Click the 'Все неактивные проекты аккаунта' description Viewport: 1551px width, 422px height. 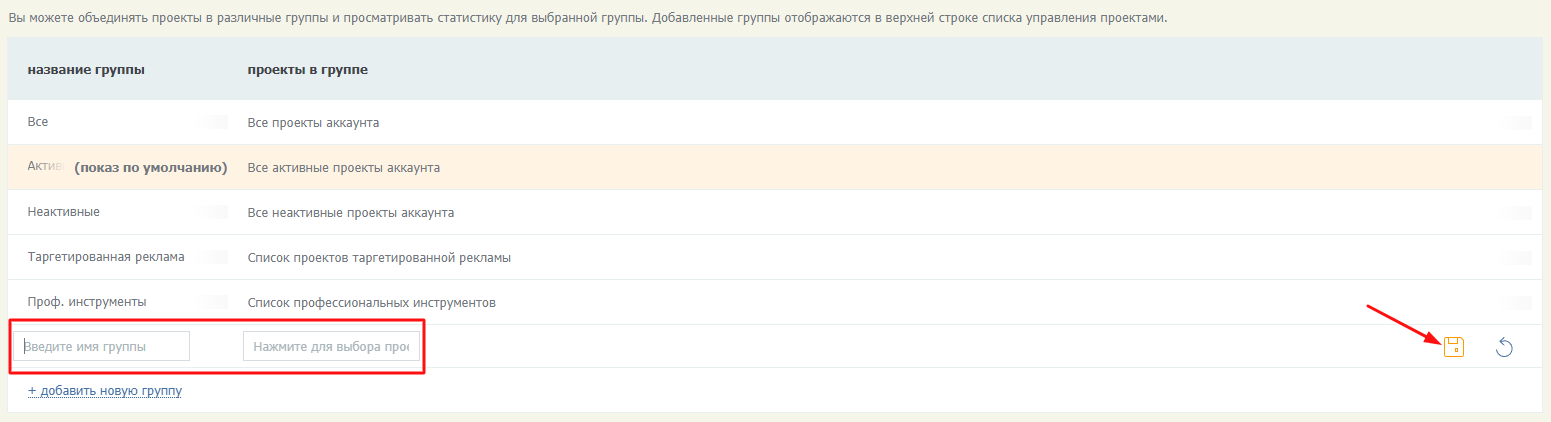click(351, 213)
